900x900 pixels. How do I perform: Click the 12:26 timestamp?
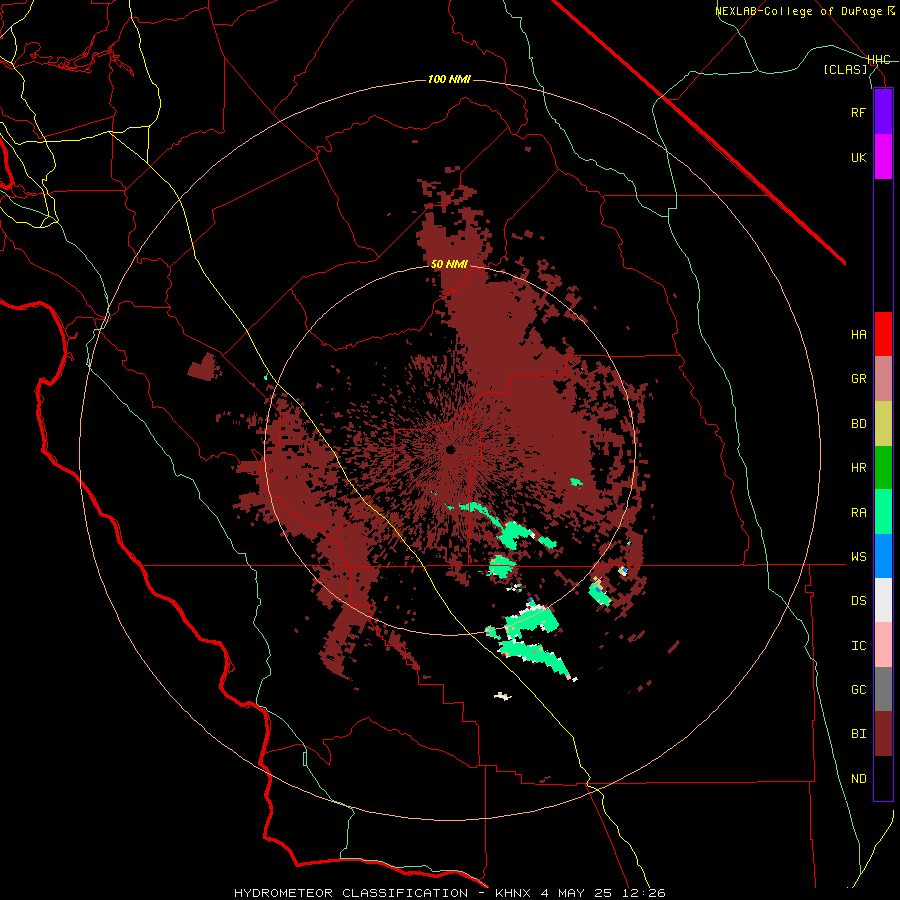coord(646,893)
